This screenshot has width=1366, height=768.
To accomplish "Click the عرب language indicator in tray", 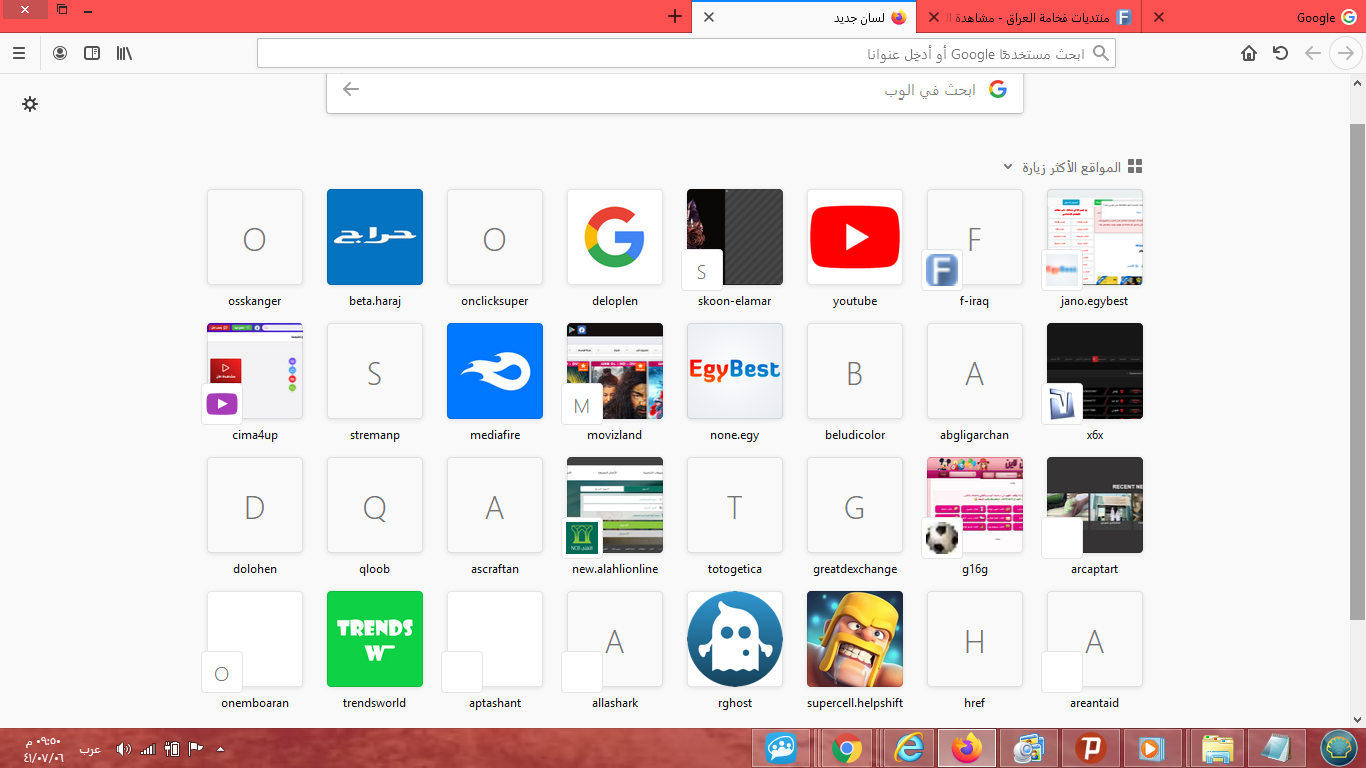I will point(90,749).
